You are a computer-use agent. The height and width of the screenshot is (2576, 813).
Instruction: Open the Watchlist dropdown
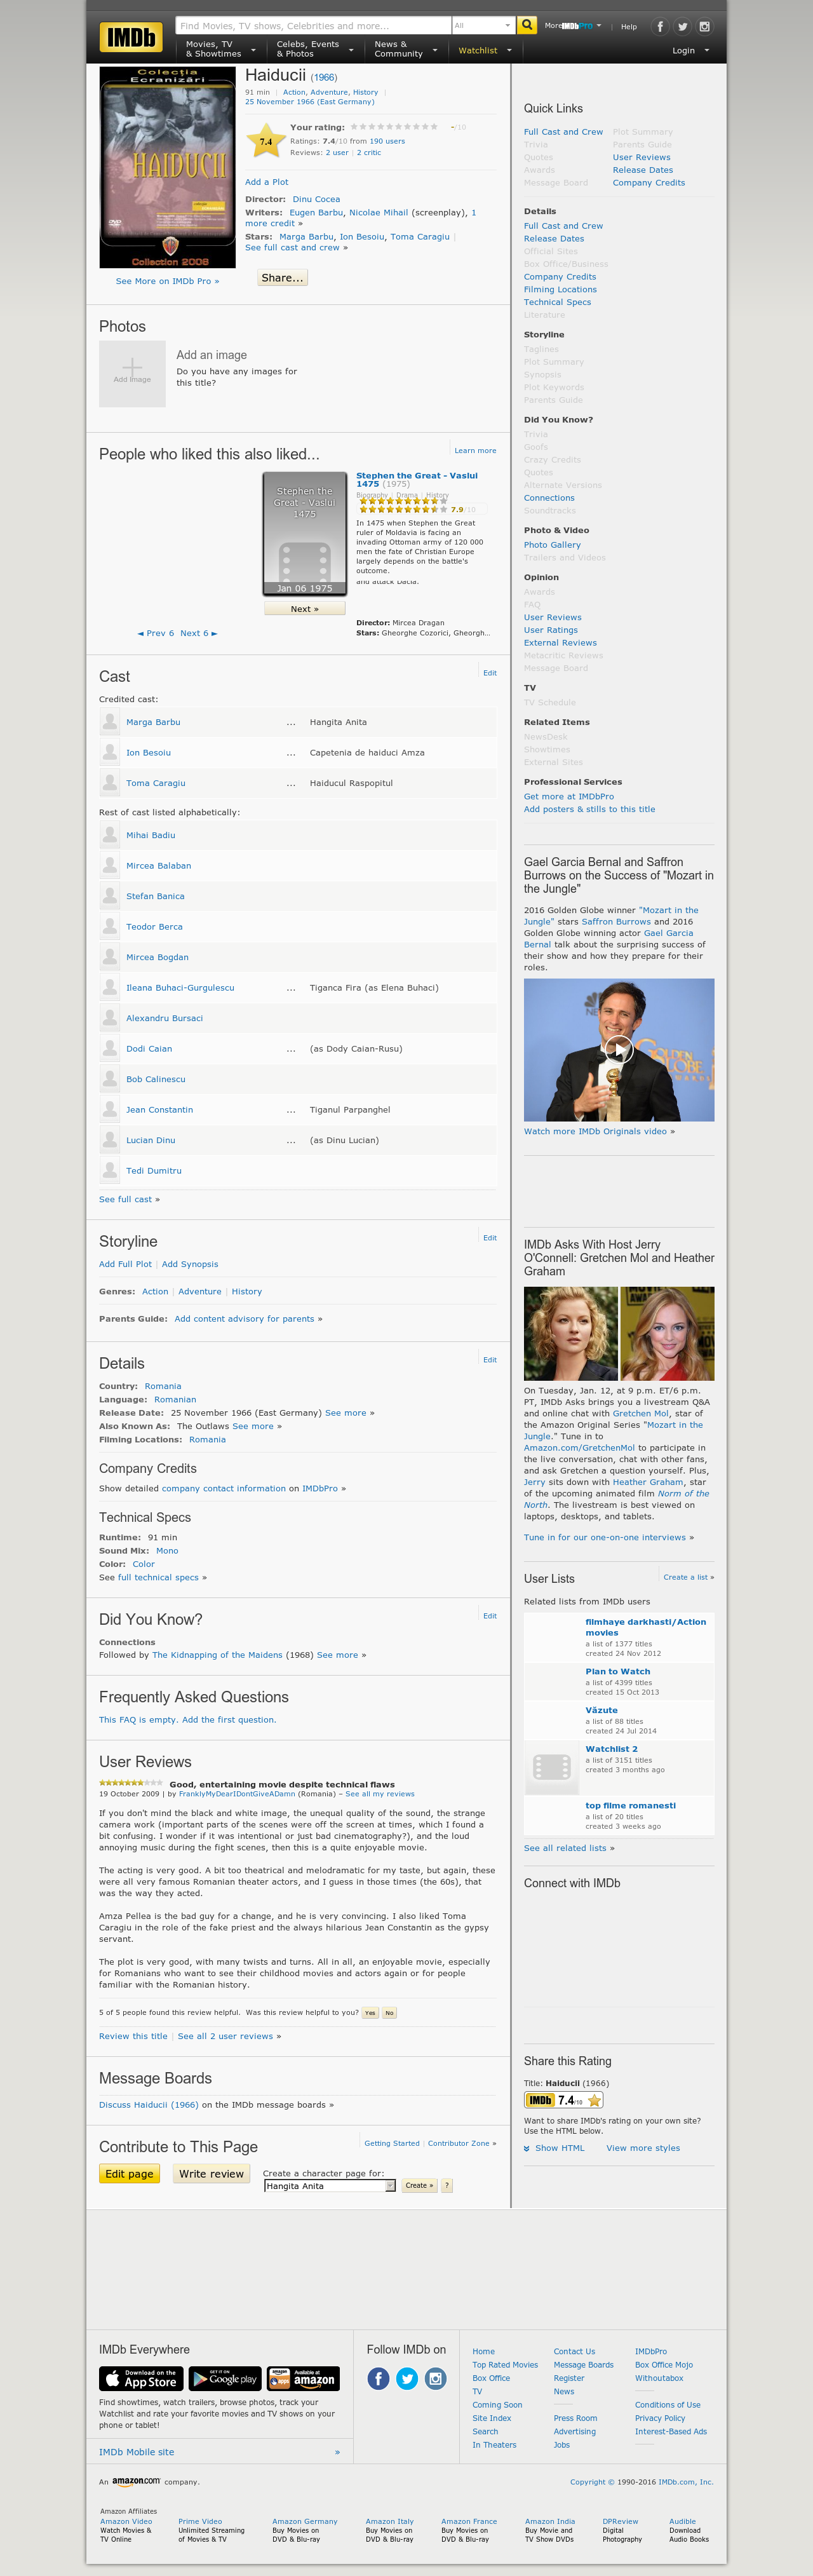(x=485, y=50)
